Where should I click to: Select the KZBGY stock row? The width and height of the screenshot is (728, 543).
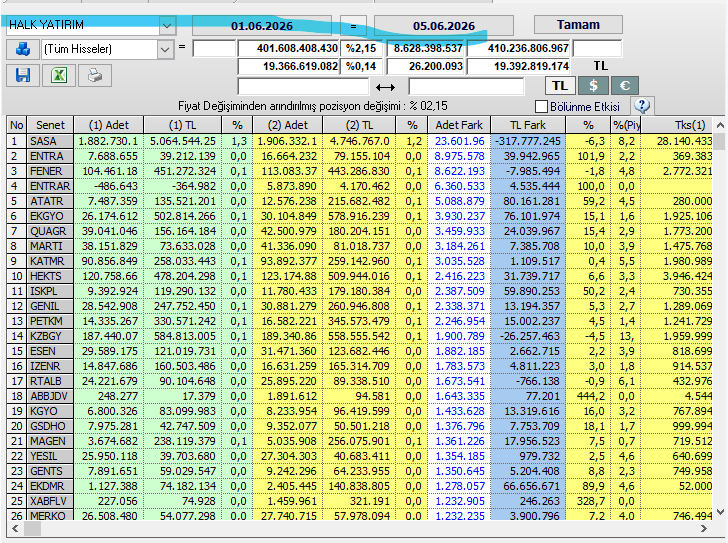pos(359,336)
